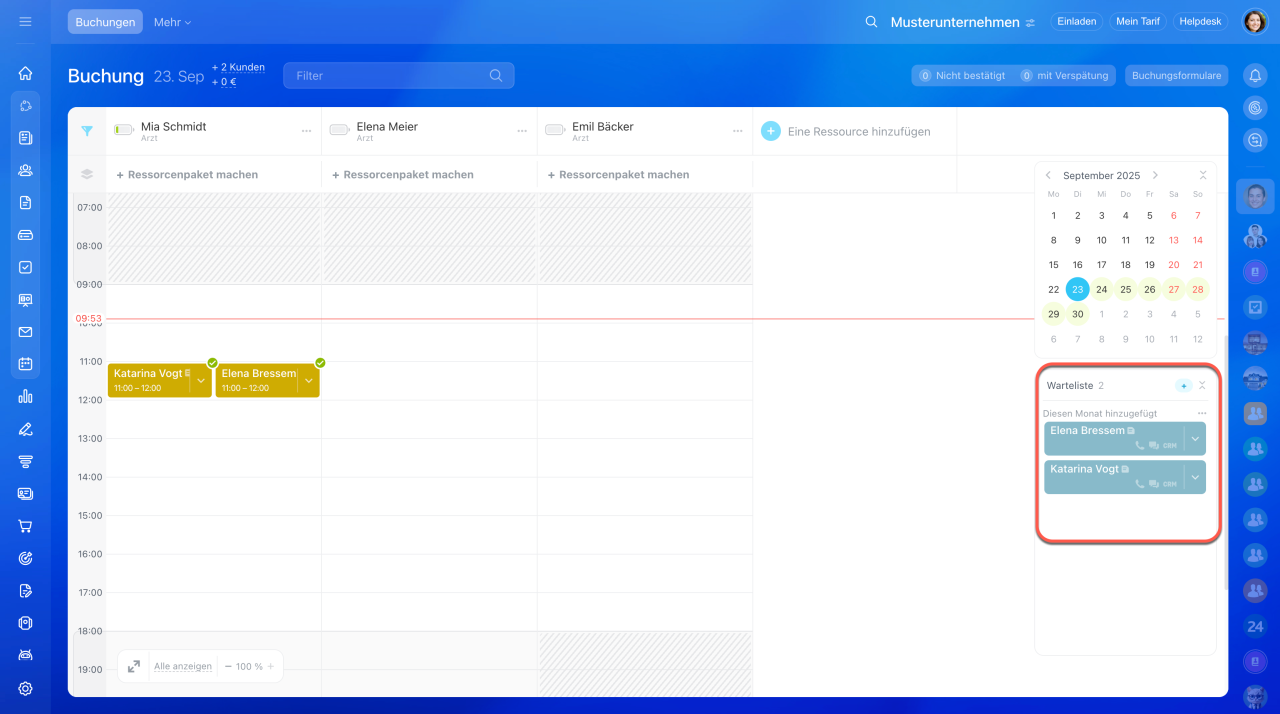Click the search magnifier in top bar
Image resolution: width=1280 pixels, height=714 pixels.
(x=871, y=21)
